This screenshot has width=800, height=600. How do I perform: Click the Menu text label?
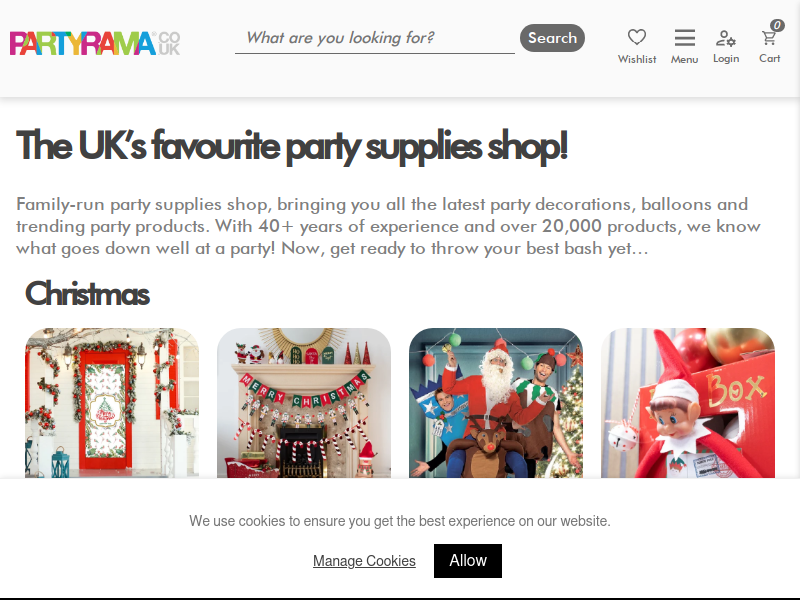tap(685, 59)
